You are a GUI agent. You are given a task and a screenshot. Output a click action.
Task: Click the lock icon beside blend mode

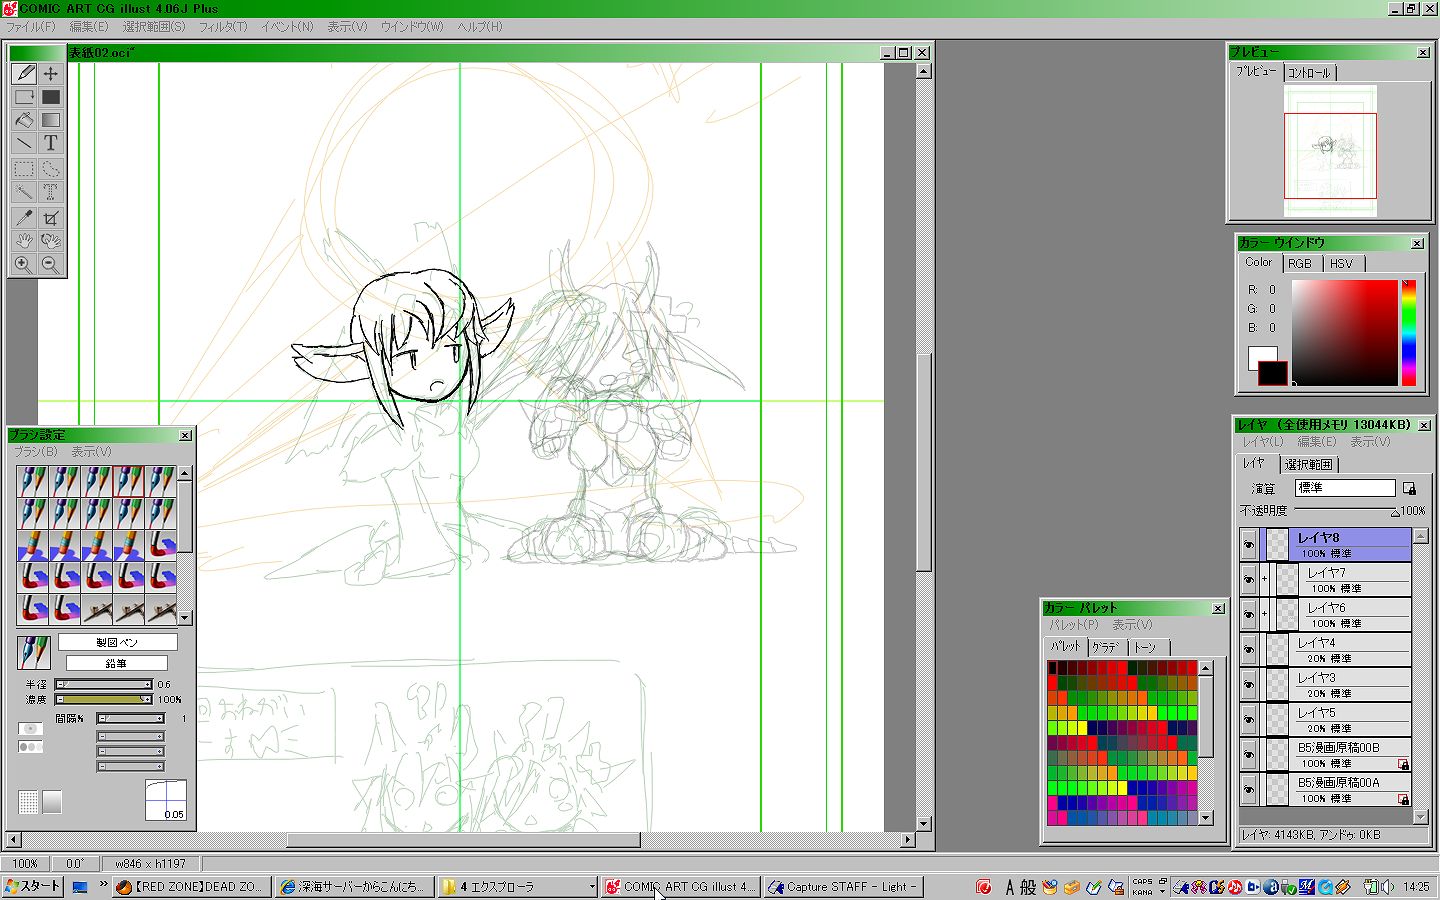click(x=1409, y=488)
